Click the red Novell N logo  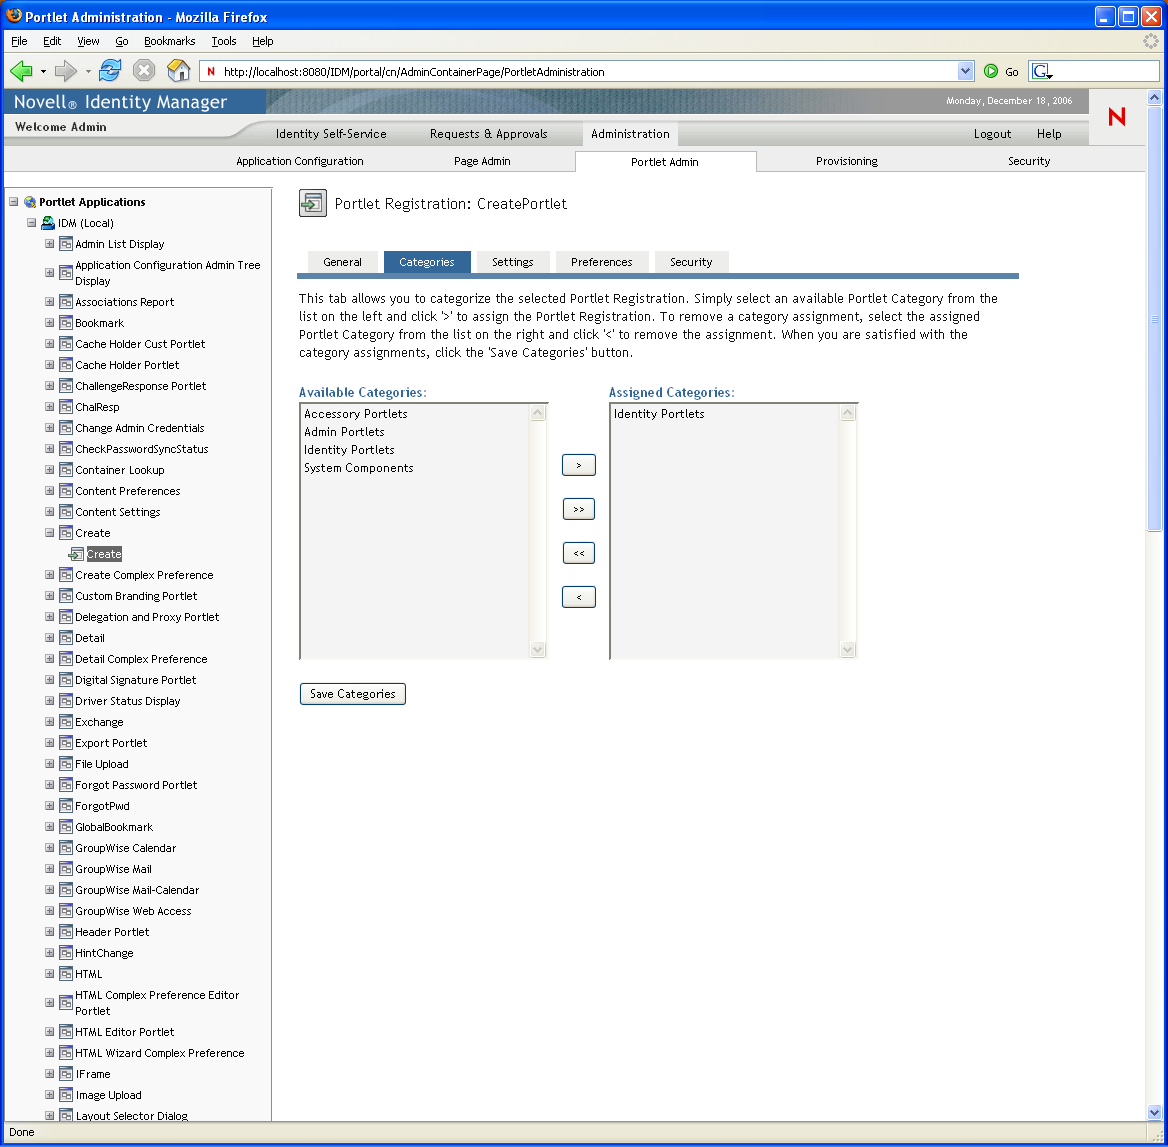1117,116
